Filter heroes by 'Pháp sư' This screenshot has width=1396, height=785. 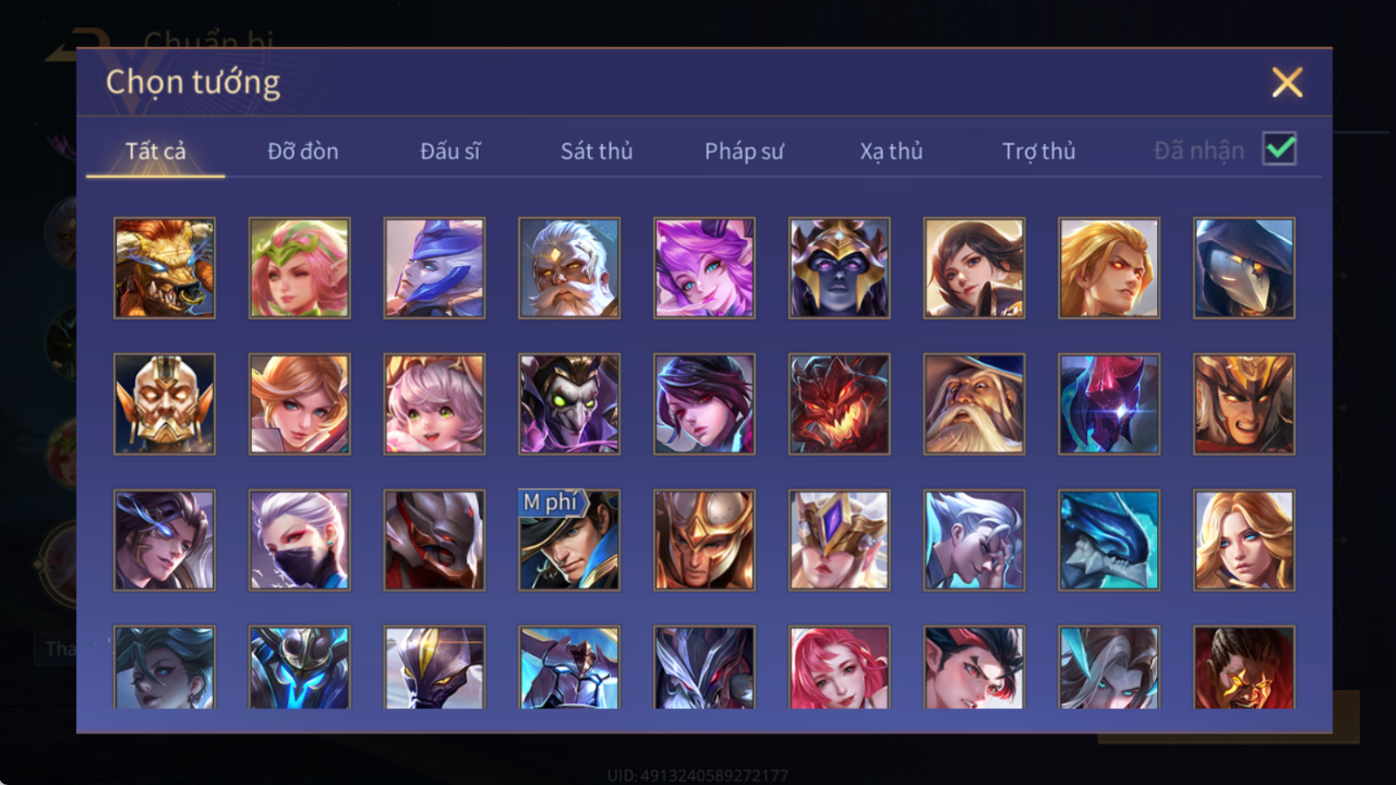pos(744,151)
